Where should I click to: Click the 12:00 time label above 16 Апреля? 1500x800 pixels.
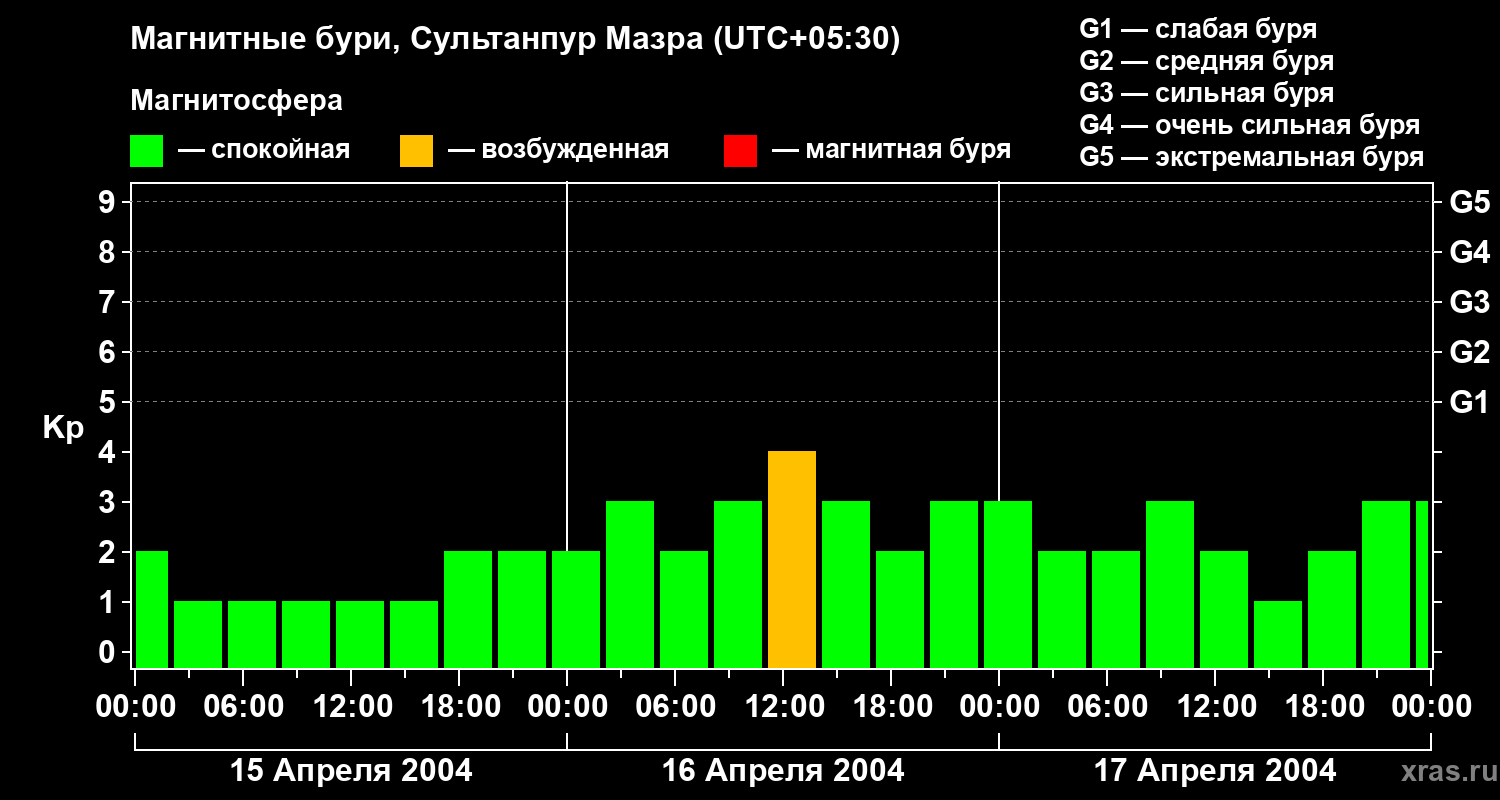coord(783,707)
